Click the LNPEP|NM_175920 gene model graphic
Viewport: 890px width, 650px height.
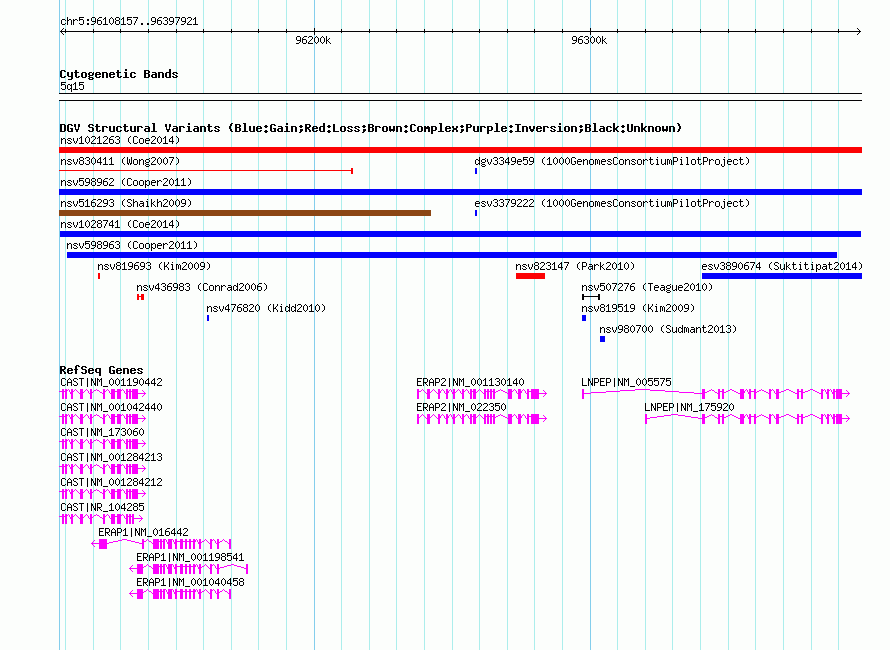pos(747,418)
